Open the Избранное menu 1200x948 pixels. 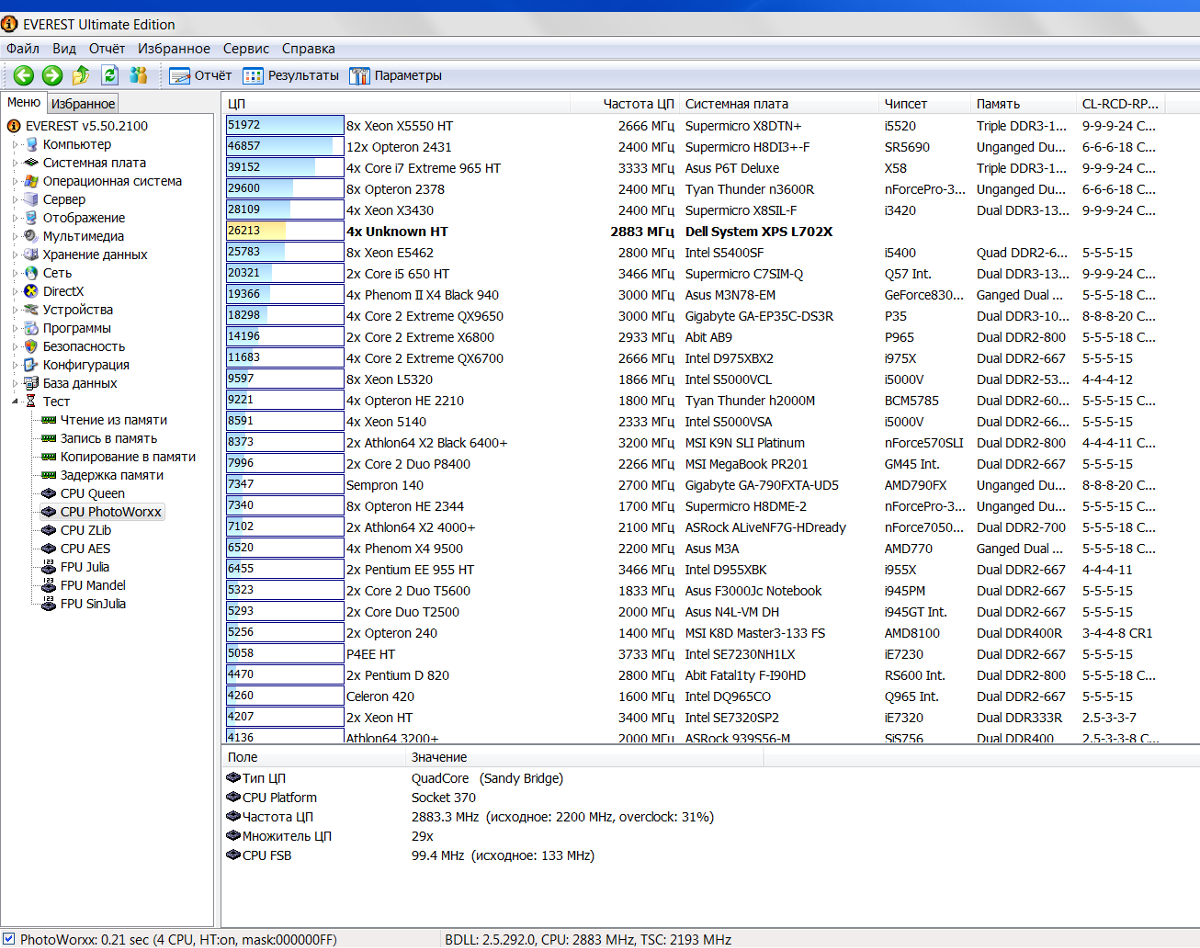point(174,48)
